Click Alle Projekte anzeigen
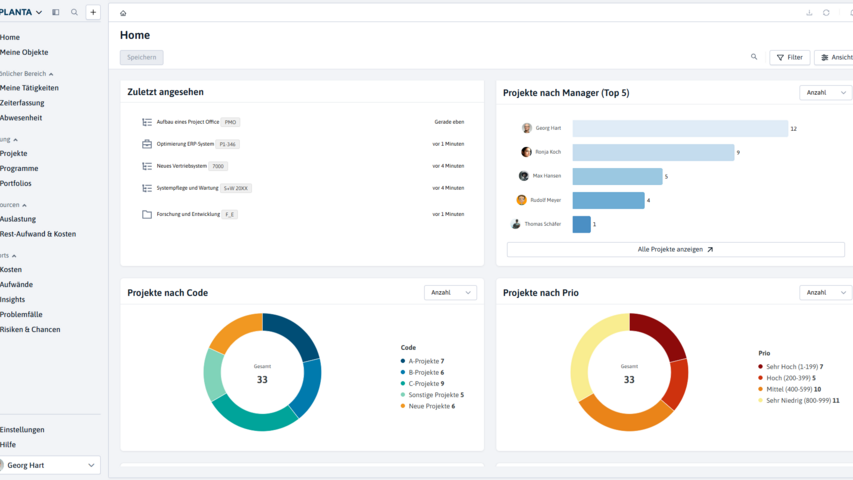 [676, 249]
